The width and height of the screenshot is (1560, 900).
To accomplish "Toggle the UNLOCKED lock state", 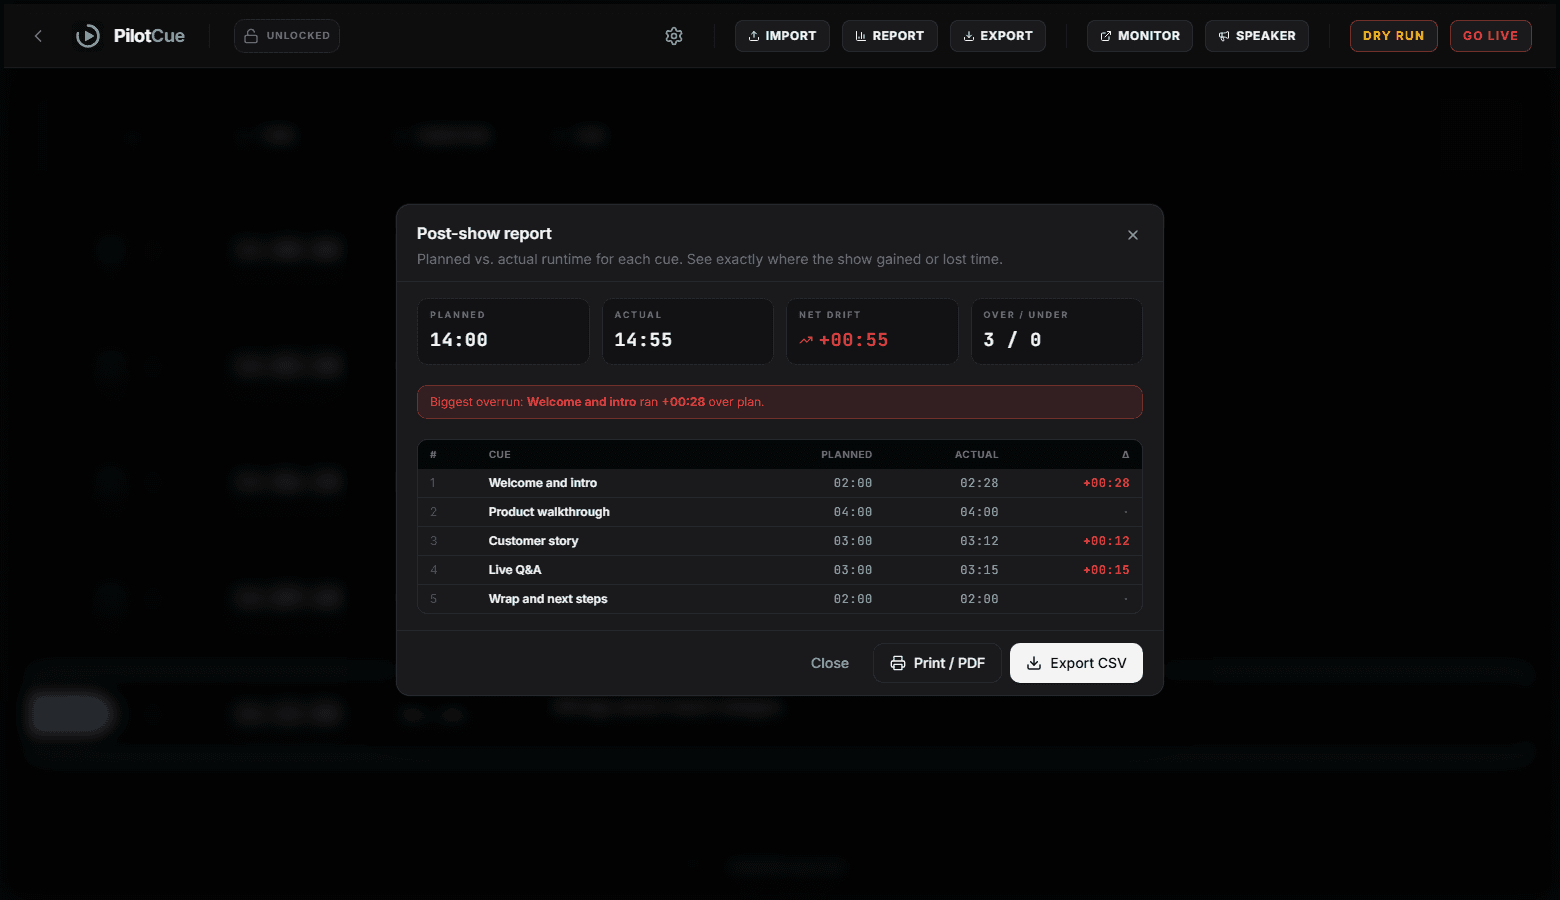I will 287,36.
